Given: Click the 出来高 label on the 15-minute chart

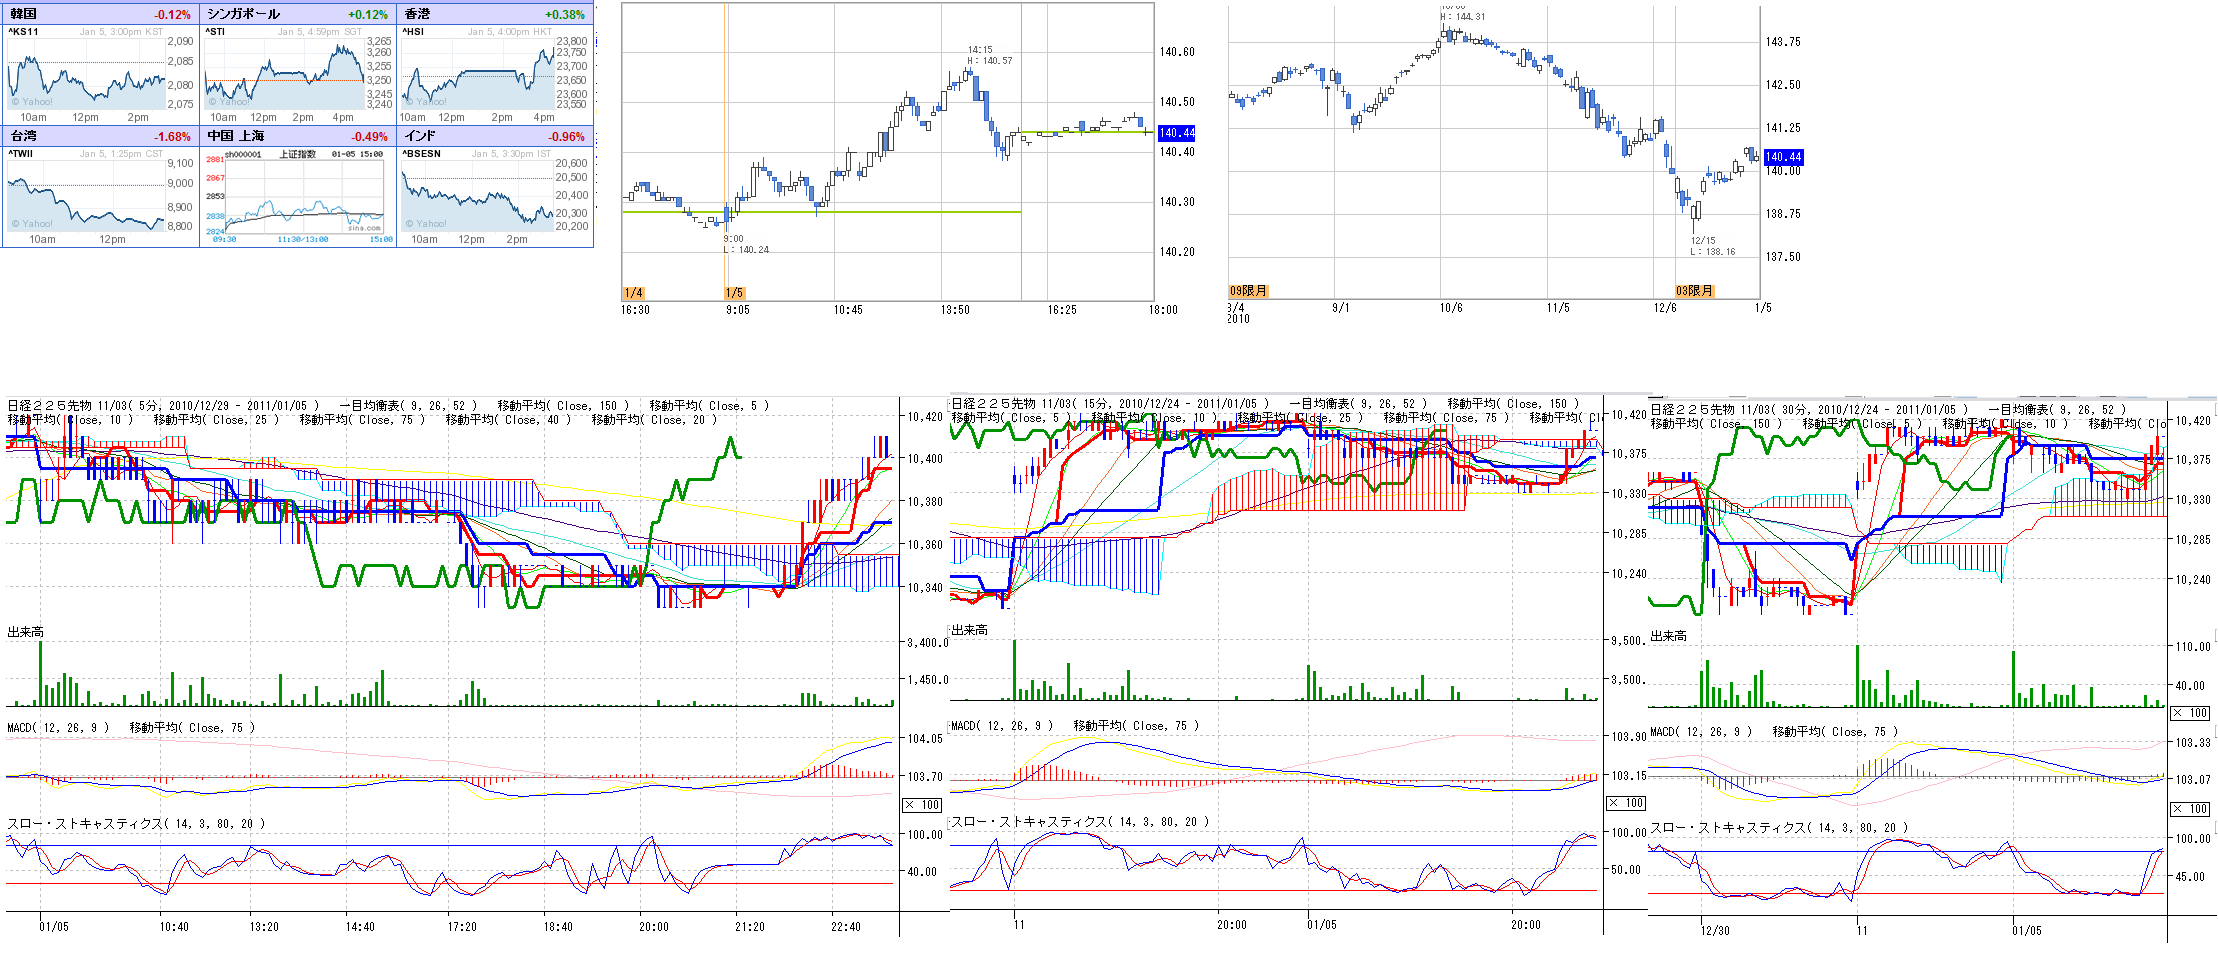Looking at the screenshot, I should (969, 630).
